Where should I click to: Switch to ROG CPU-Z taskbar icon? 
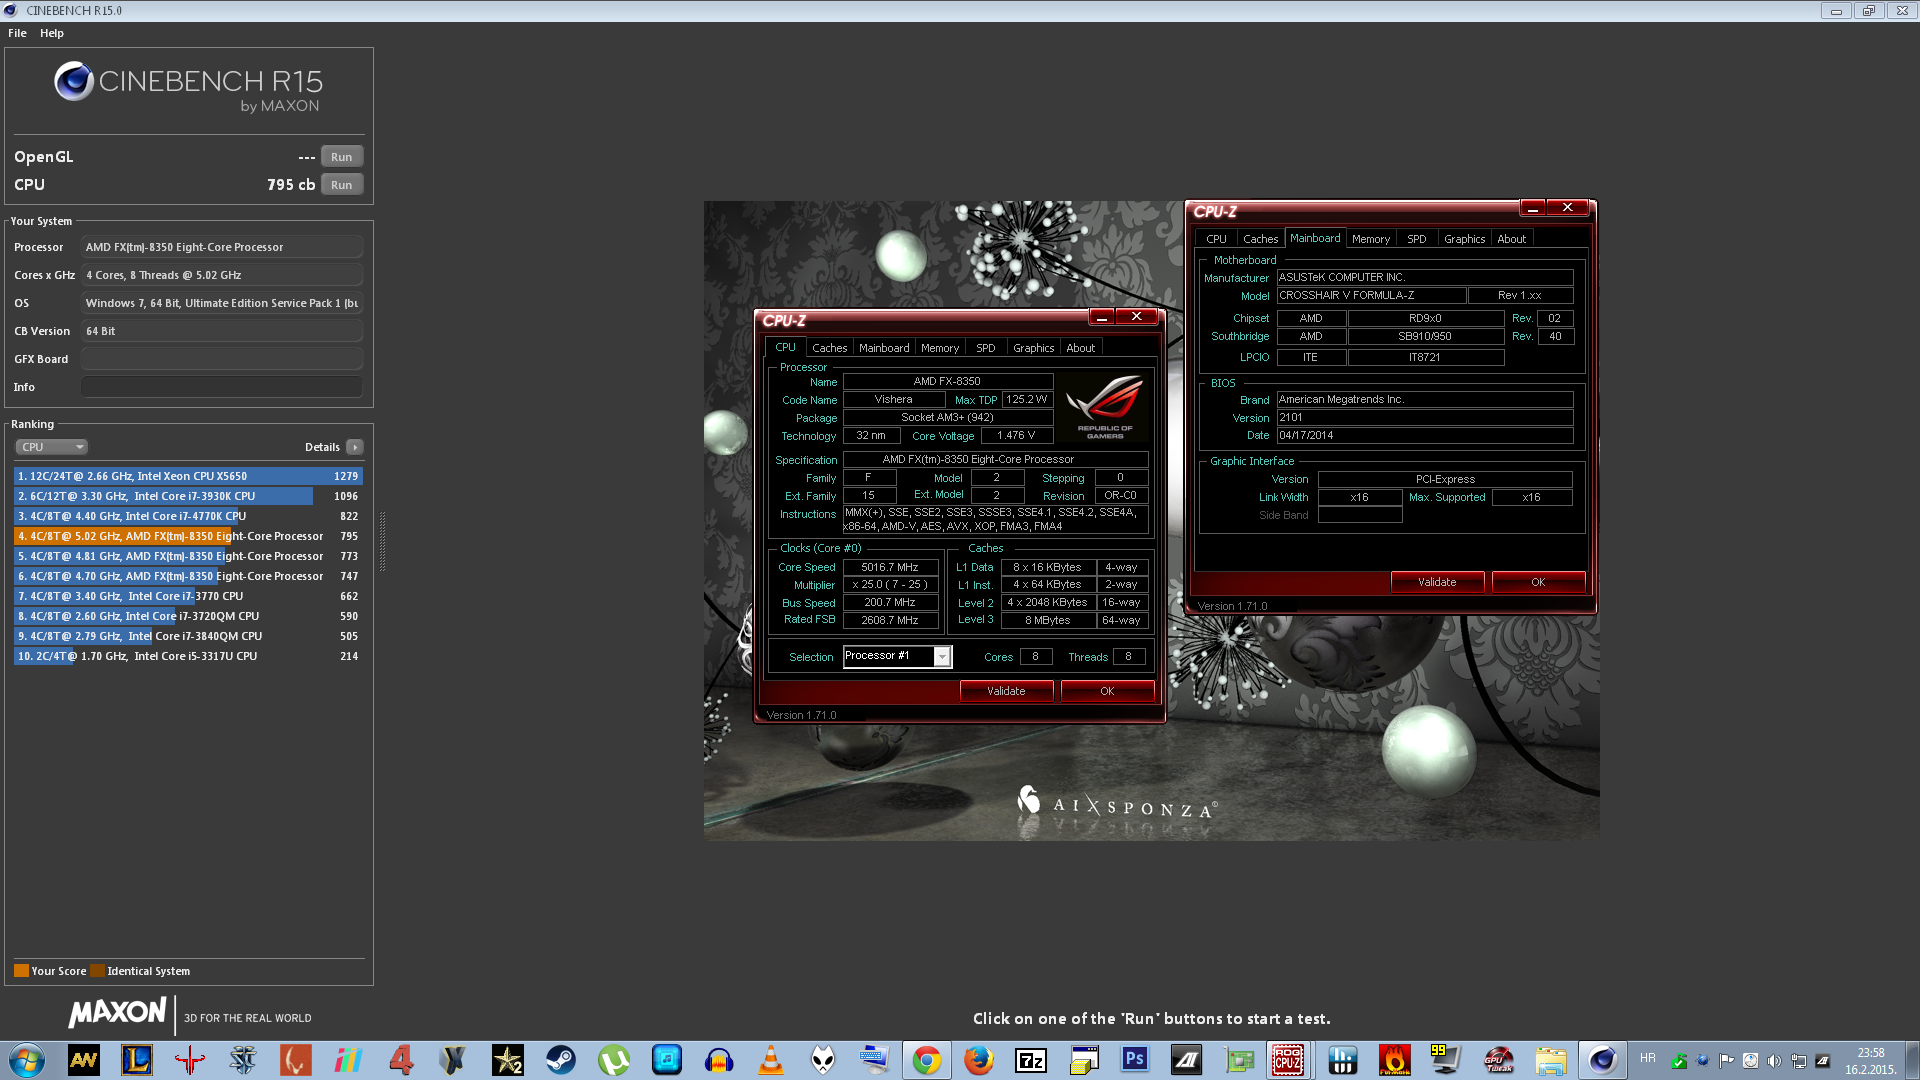pos(1287,1060)
